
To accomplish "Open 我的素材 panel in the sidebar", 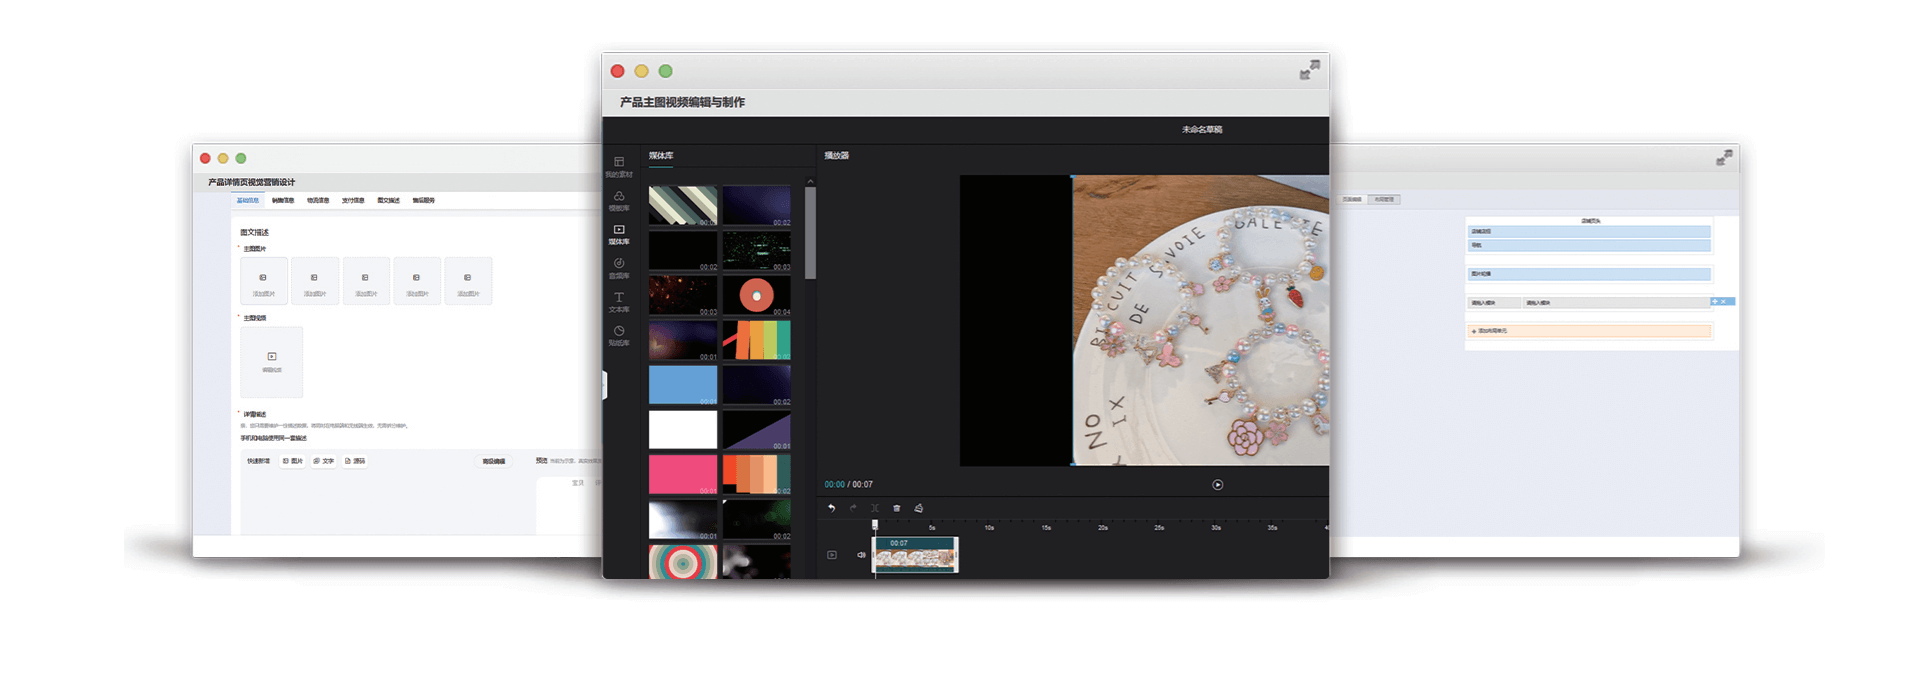I will tap(618, 166).
